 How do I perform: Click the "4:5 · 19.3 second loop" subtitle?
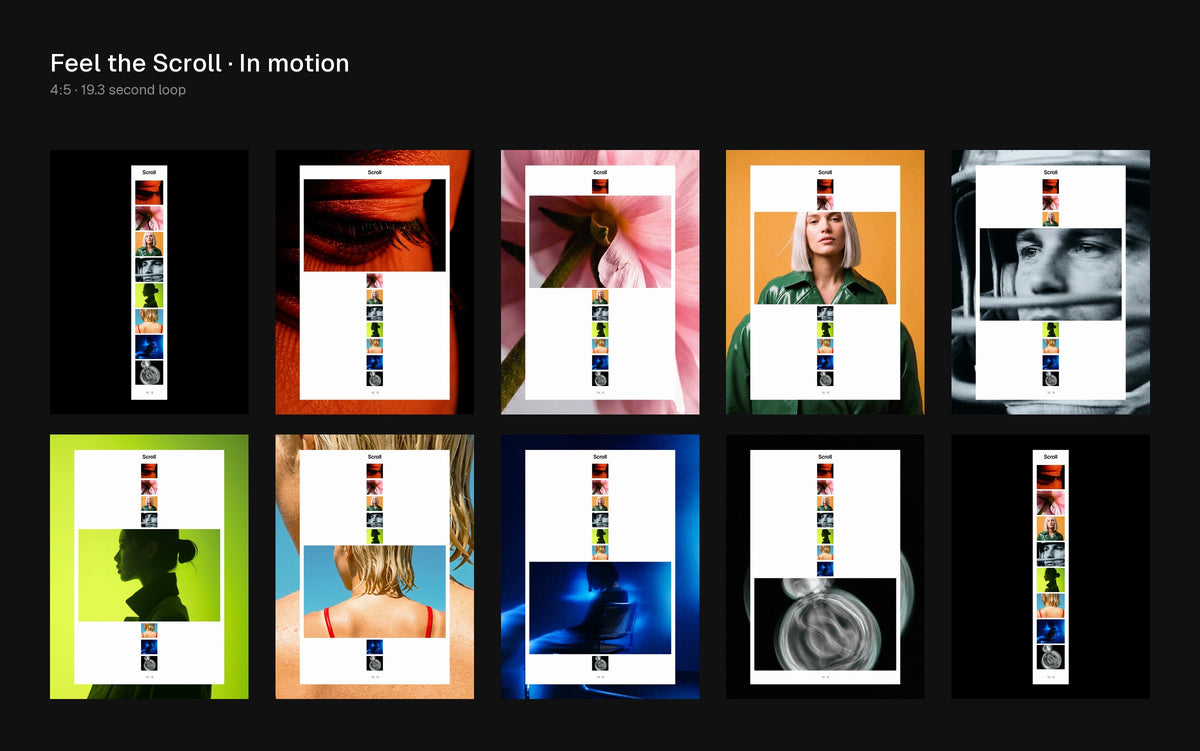click(x=118, y=90)
